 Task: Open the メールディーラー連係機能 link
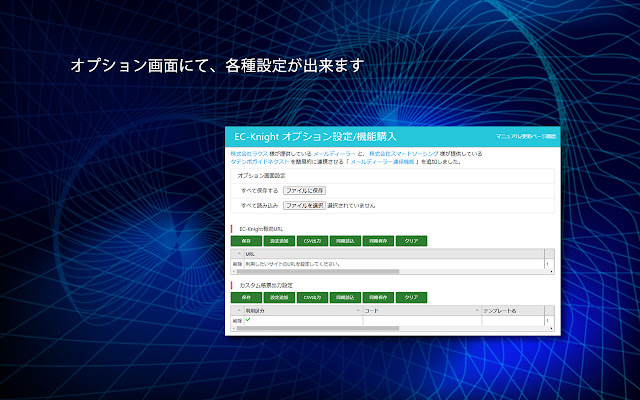point(382,162)
